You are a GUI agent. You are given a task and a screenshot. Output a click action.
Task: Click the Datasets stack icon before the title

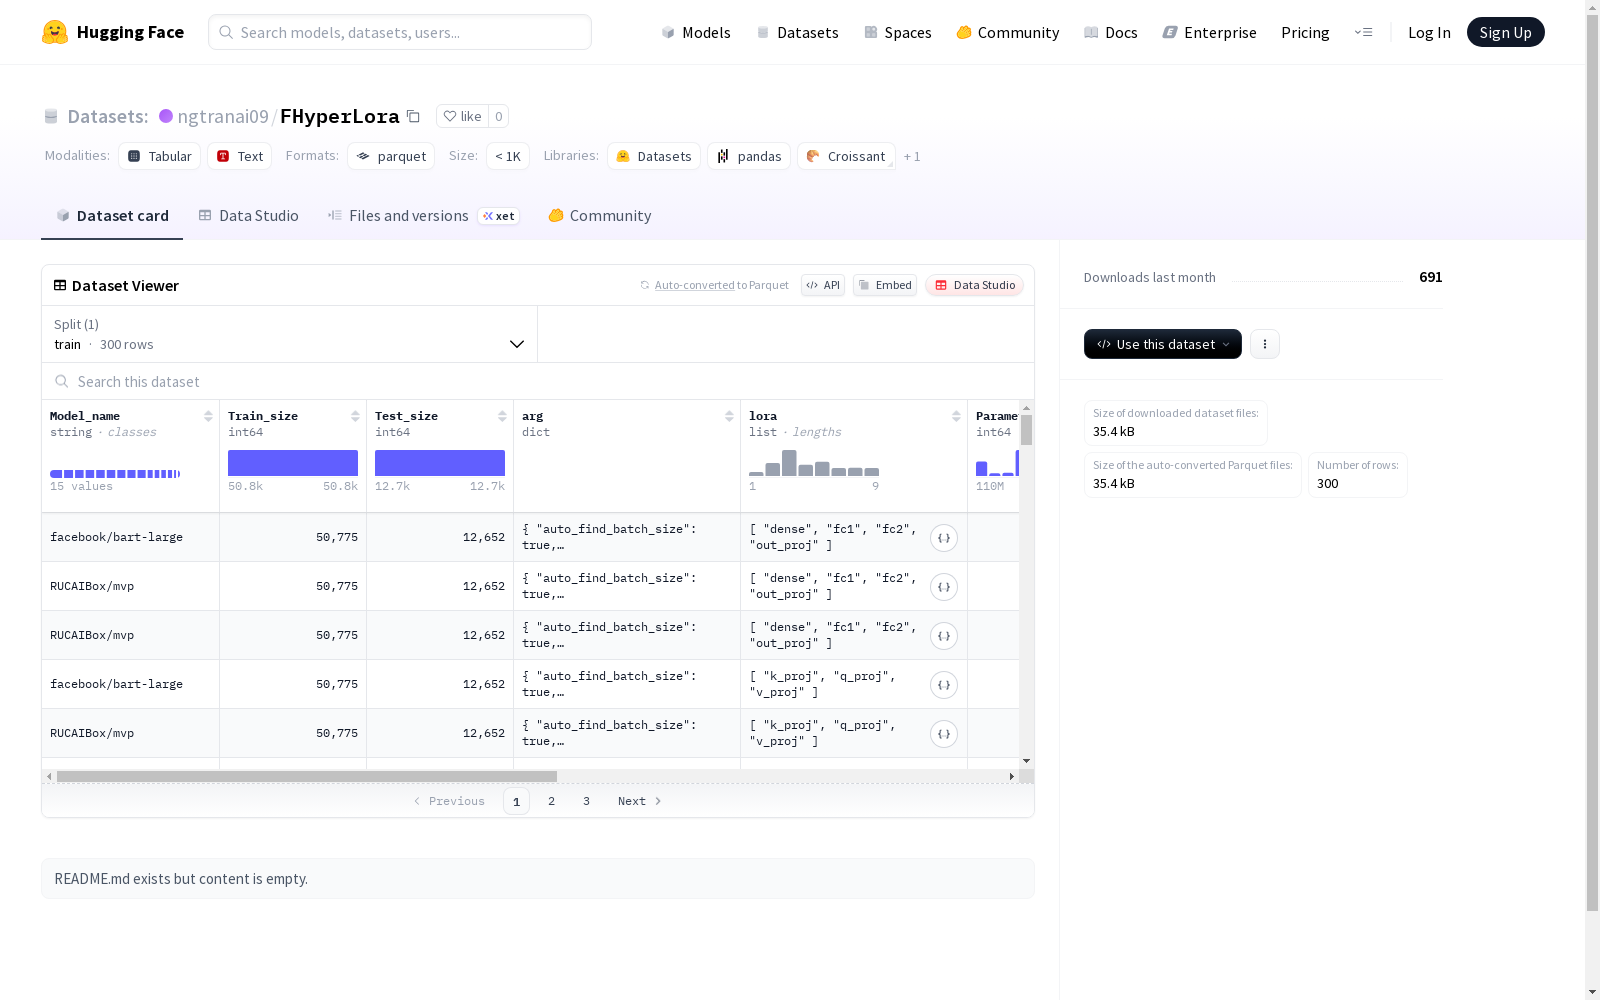click(51, 117)
